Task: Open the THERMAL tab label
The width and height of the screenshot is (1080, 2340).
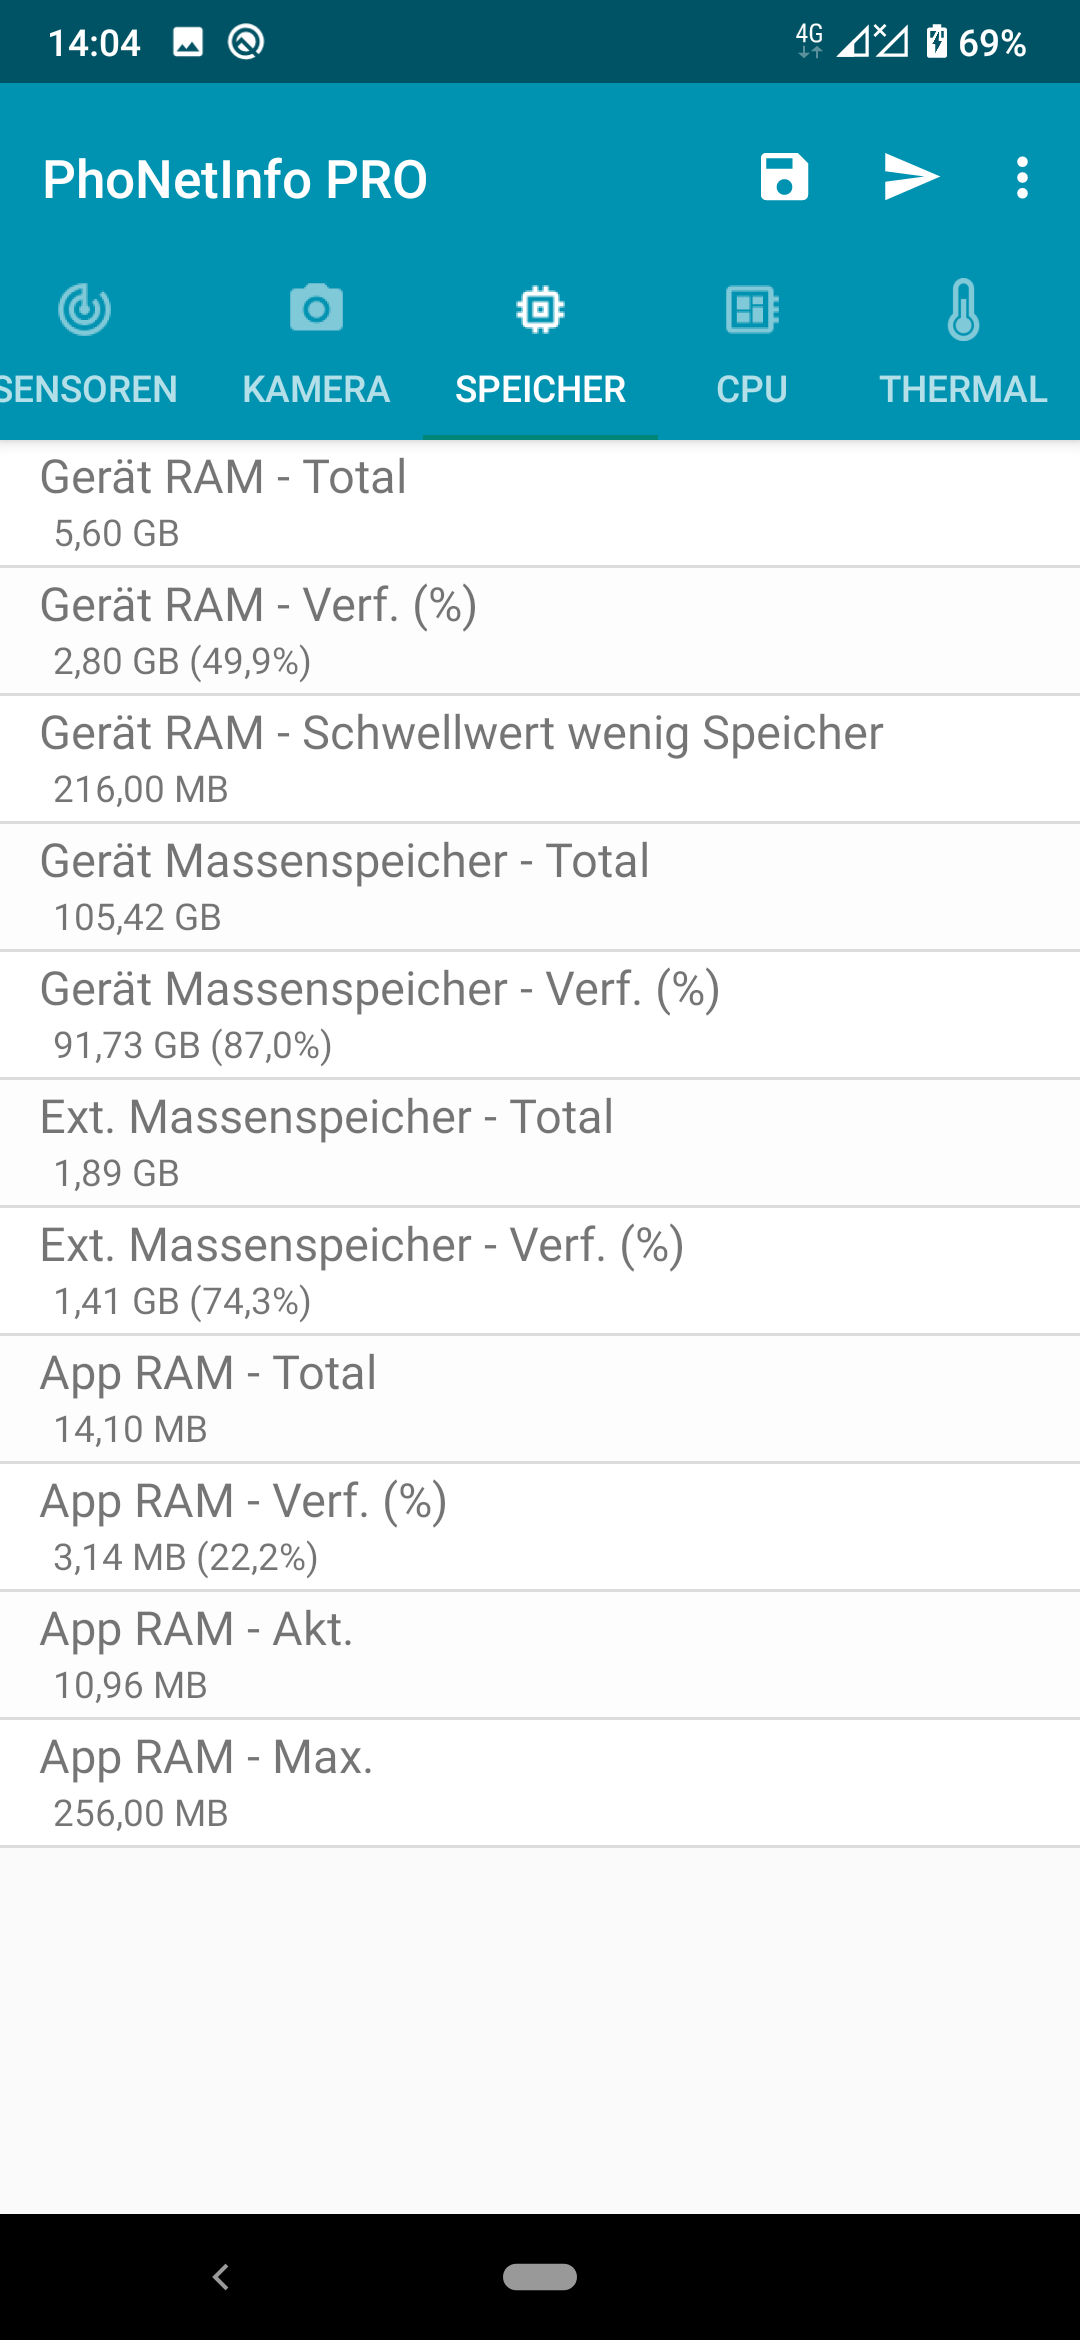Action: tap(963, 389)
